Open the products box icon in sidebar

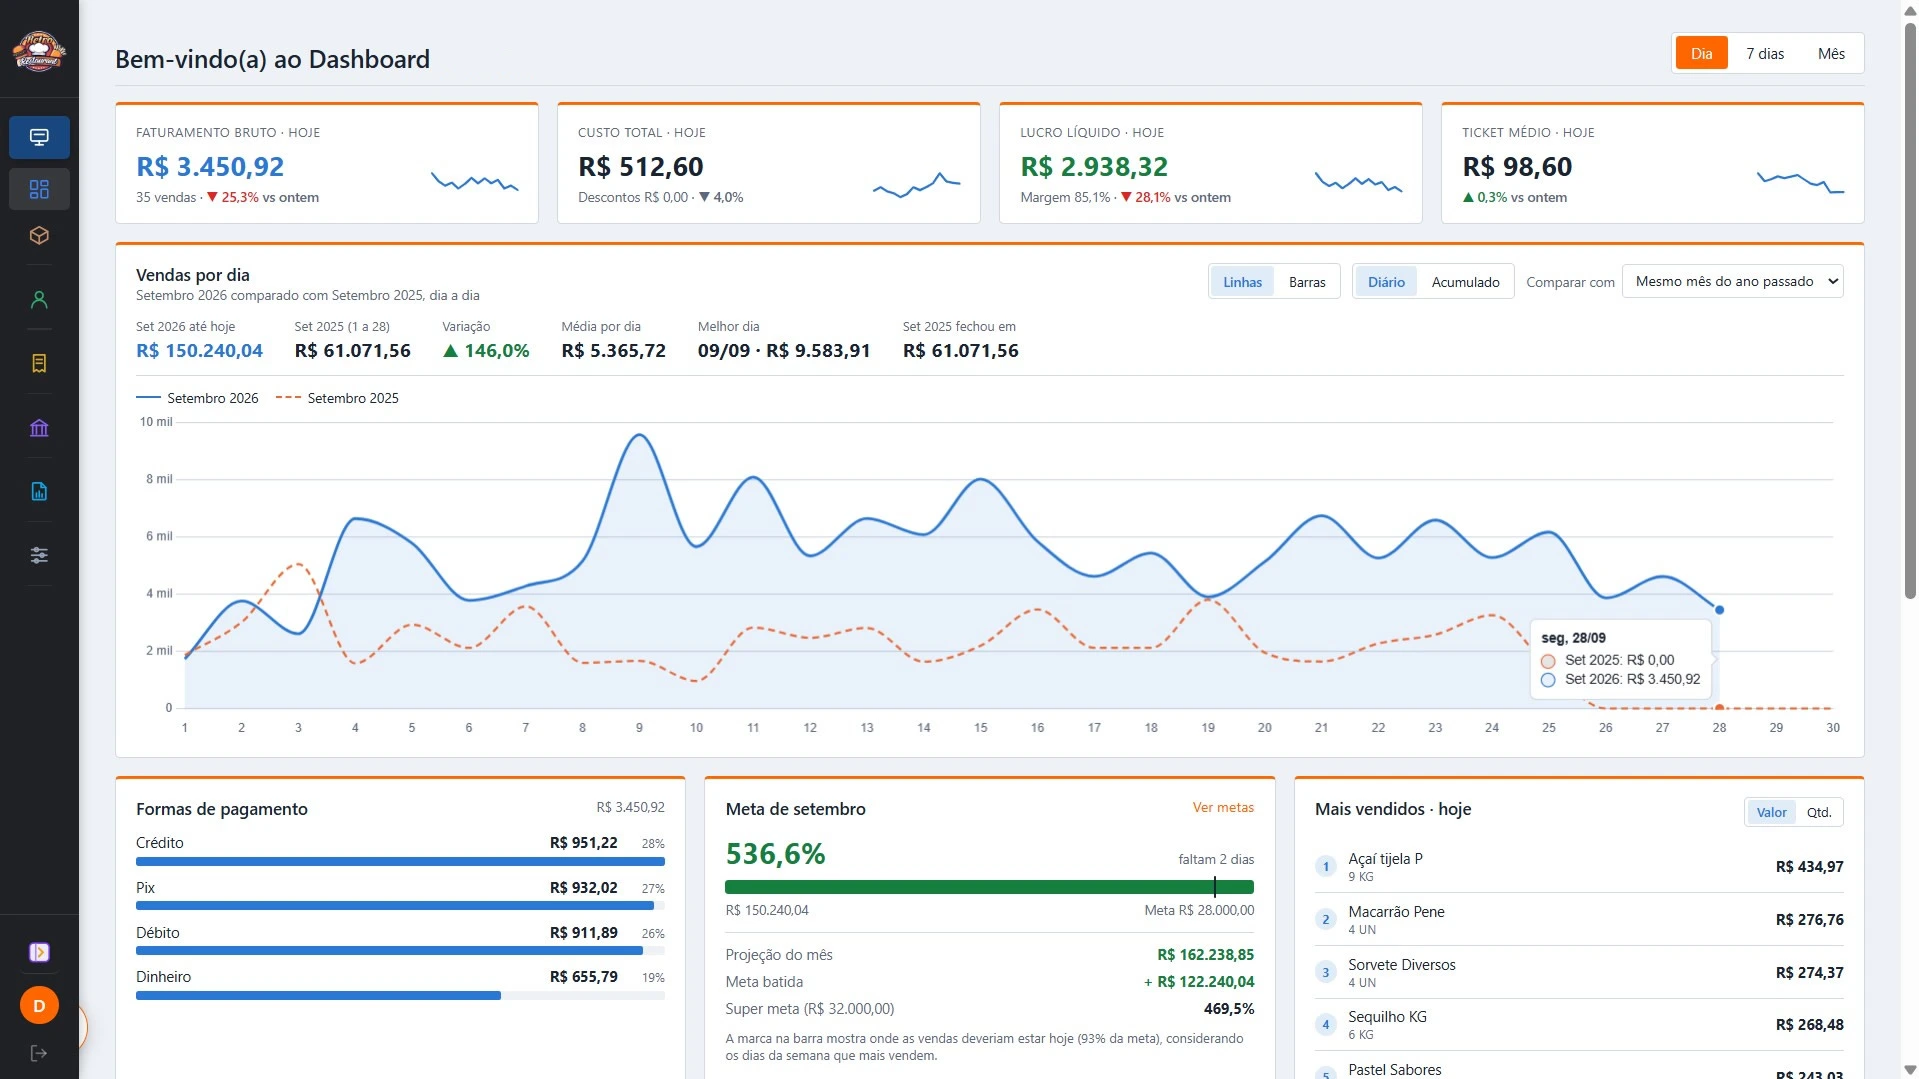[39, 235]
